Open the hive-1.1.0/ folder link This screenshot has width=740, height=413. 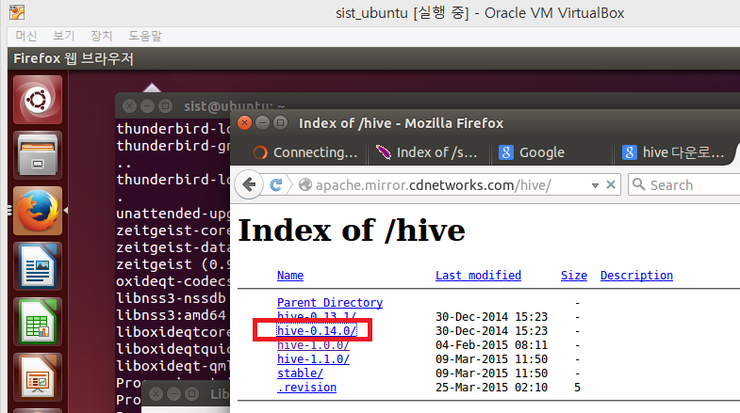[313, 359]
